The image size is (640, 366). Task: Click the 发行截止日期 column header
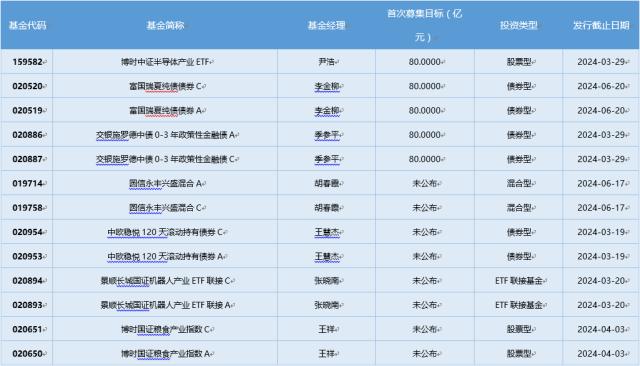(x=601, y=25)
